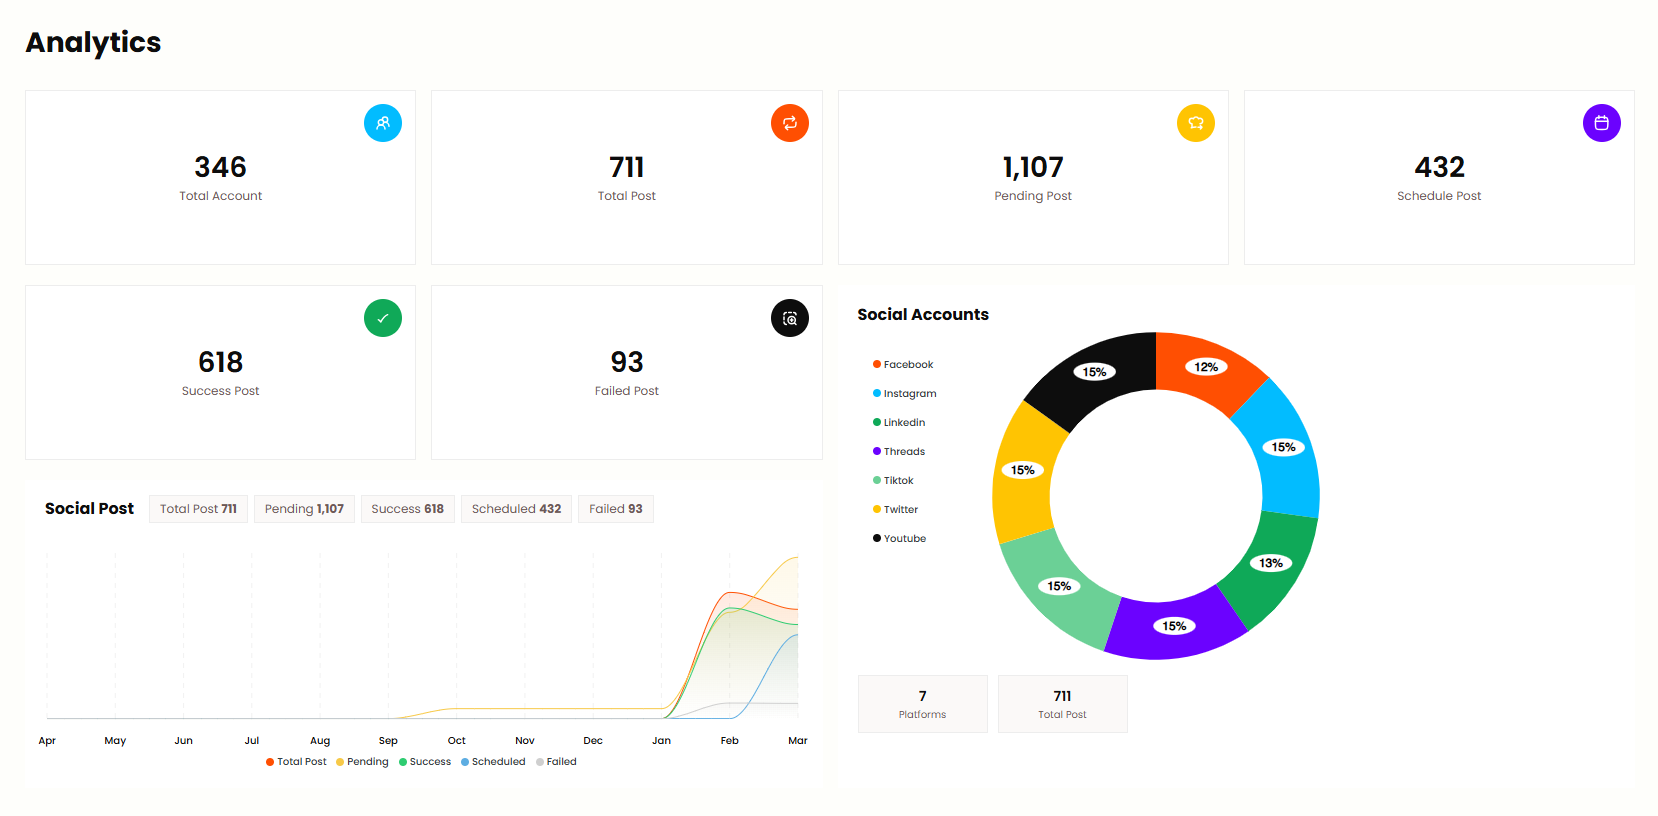The height and width of the screenshot is (816, 1658).
Task: Click the Oct label on chart axis
Action: [456, 741]
